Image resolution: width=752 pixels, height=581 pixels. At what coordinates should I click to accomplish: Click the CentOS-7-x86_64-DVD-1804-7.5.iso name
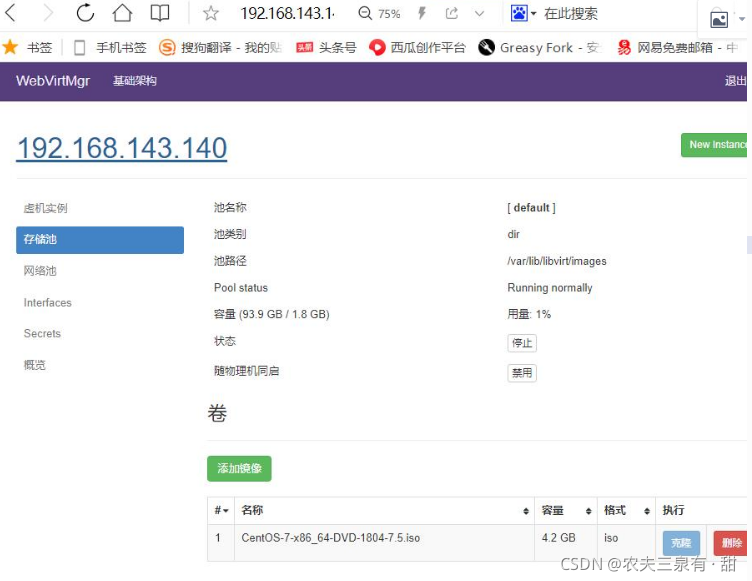(330, 538)
